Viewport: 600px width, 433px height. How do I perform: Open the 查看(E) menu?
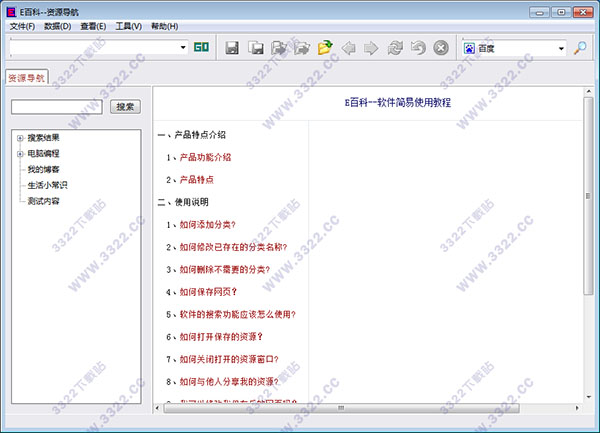click(93, 26)
